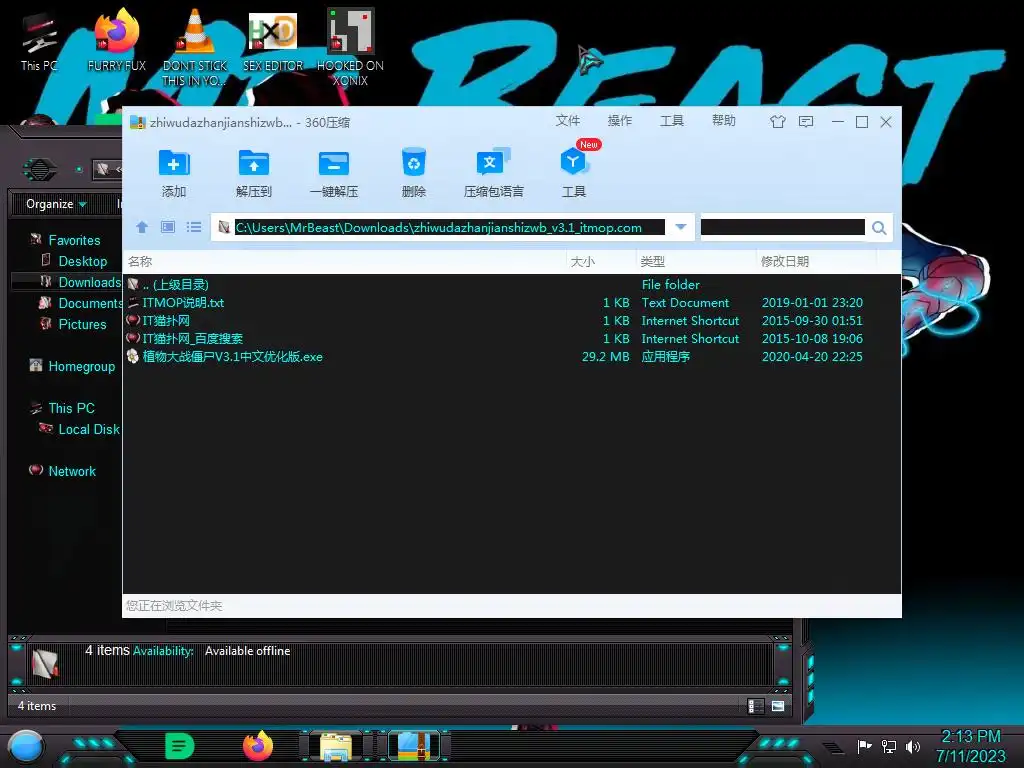Switch to File Explorer on the taskbar

tap(336, 747)
